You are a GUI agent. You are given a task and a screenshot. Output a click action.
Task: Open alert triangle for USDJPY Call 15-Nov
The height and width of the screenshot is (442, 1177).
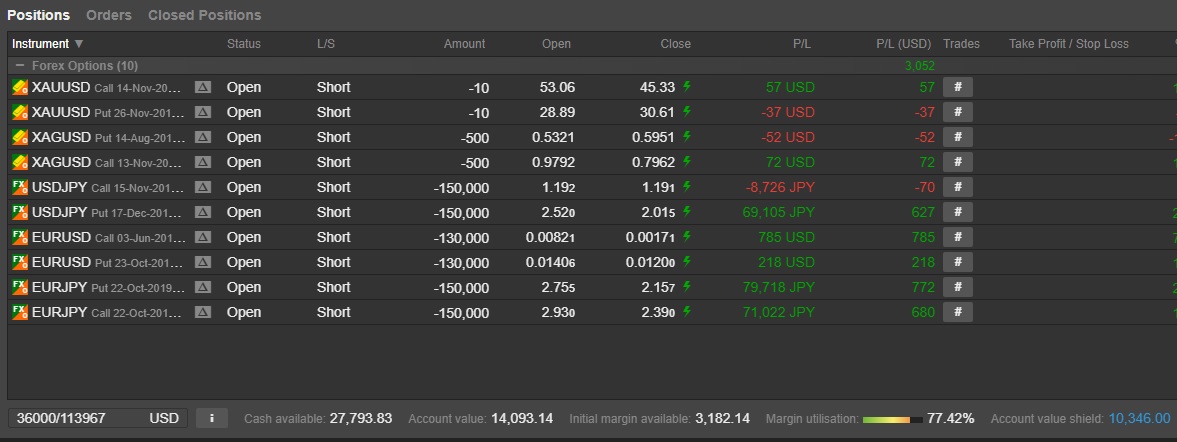point(203,187)
